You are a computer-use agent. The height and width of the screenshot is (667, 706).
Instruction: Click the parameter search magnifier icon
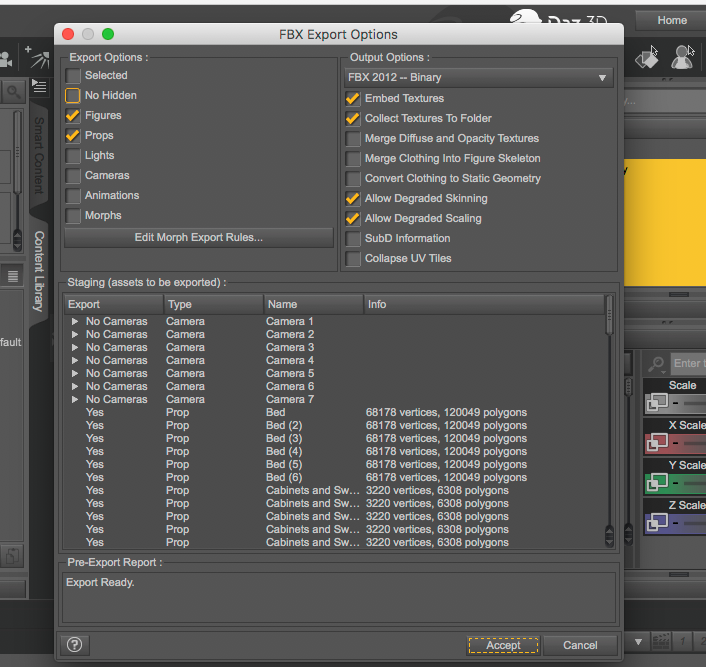[657, 364]
